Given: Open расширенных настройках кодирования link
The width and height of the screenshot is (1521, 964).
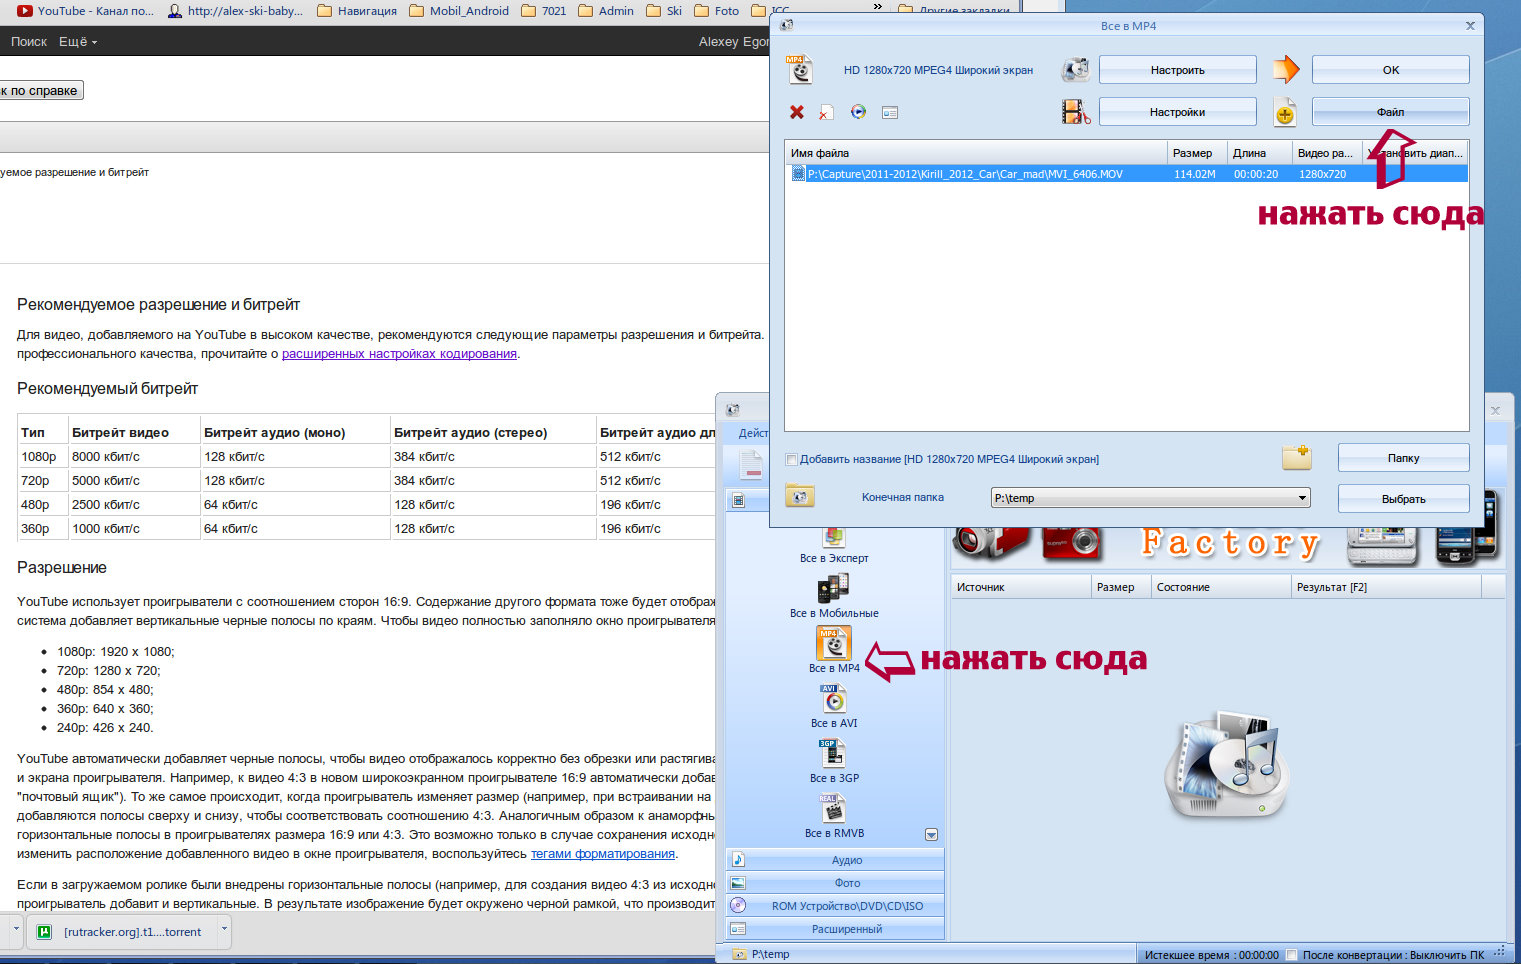Looking at the screenshot, I should [x=399, y=353].
